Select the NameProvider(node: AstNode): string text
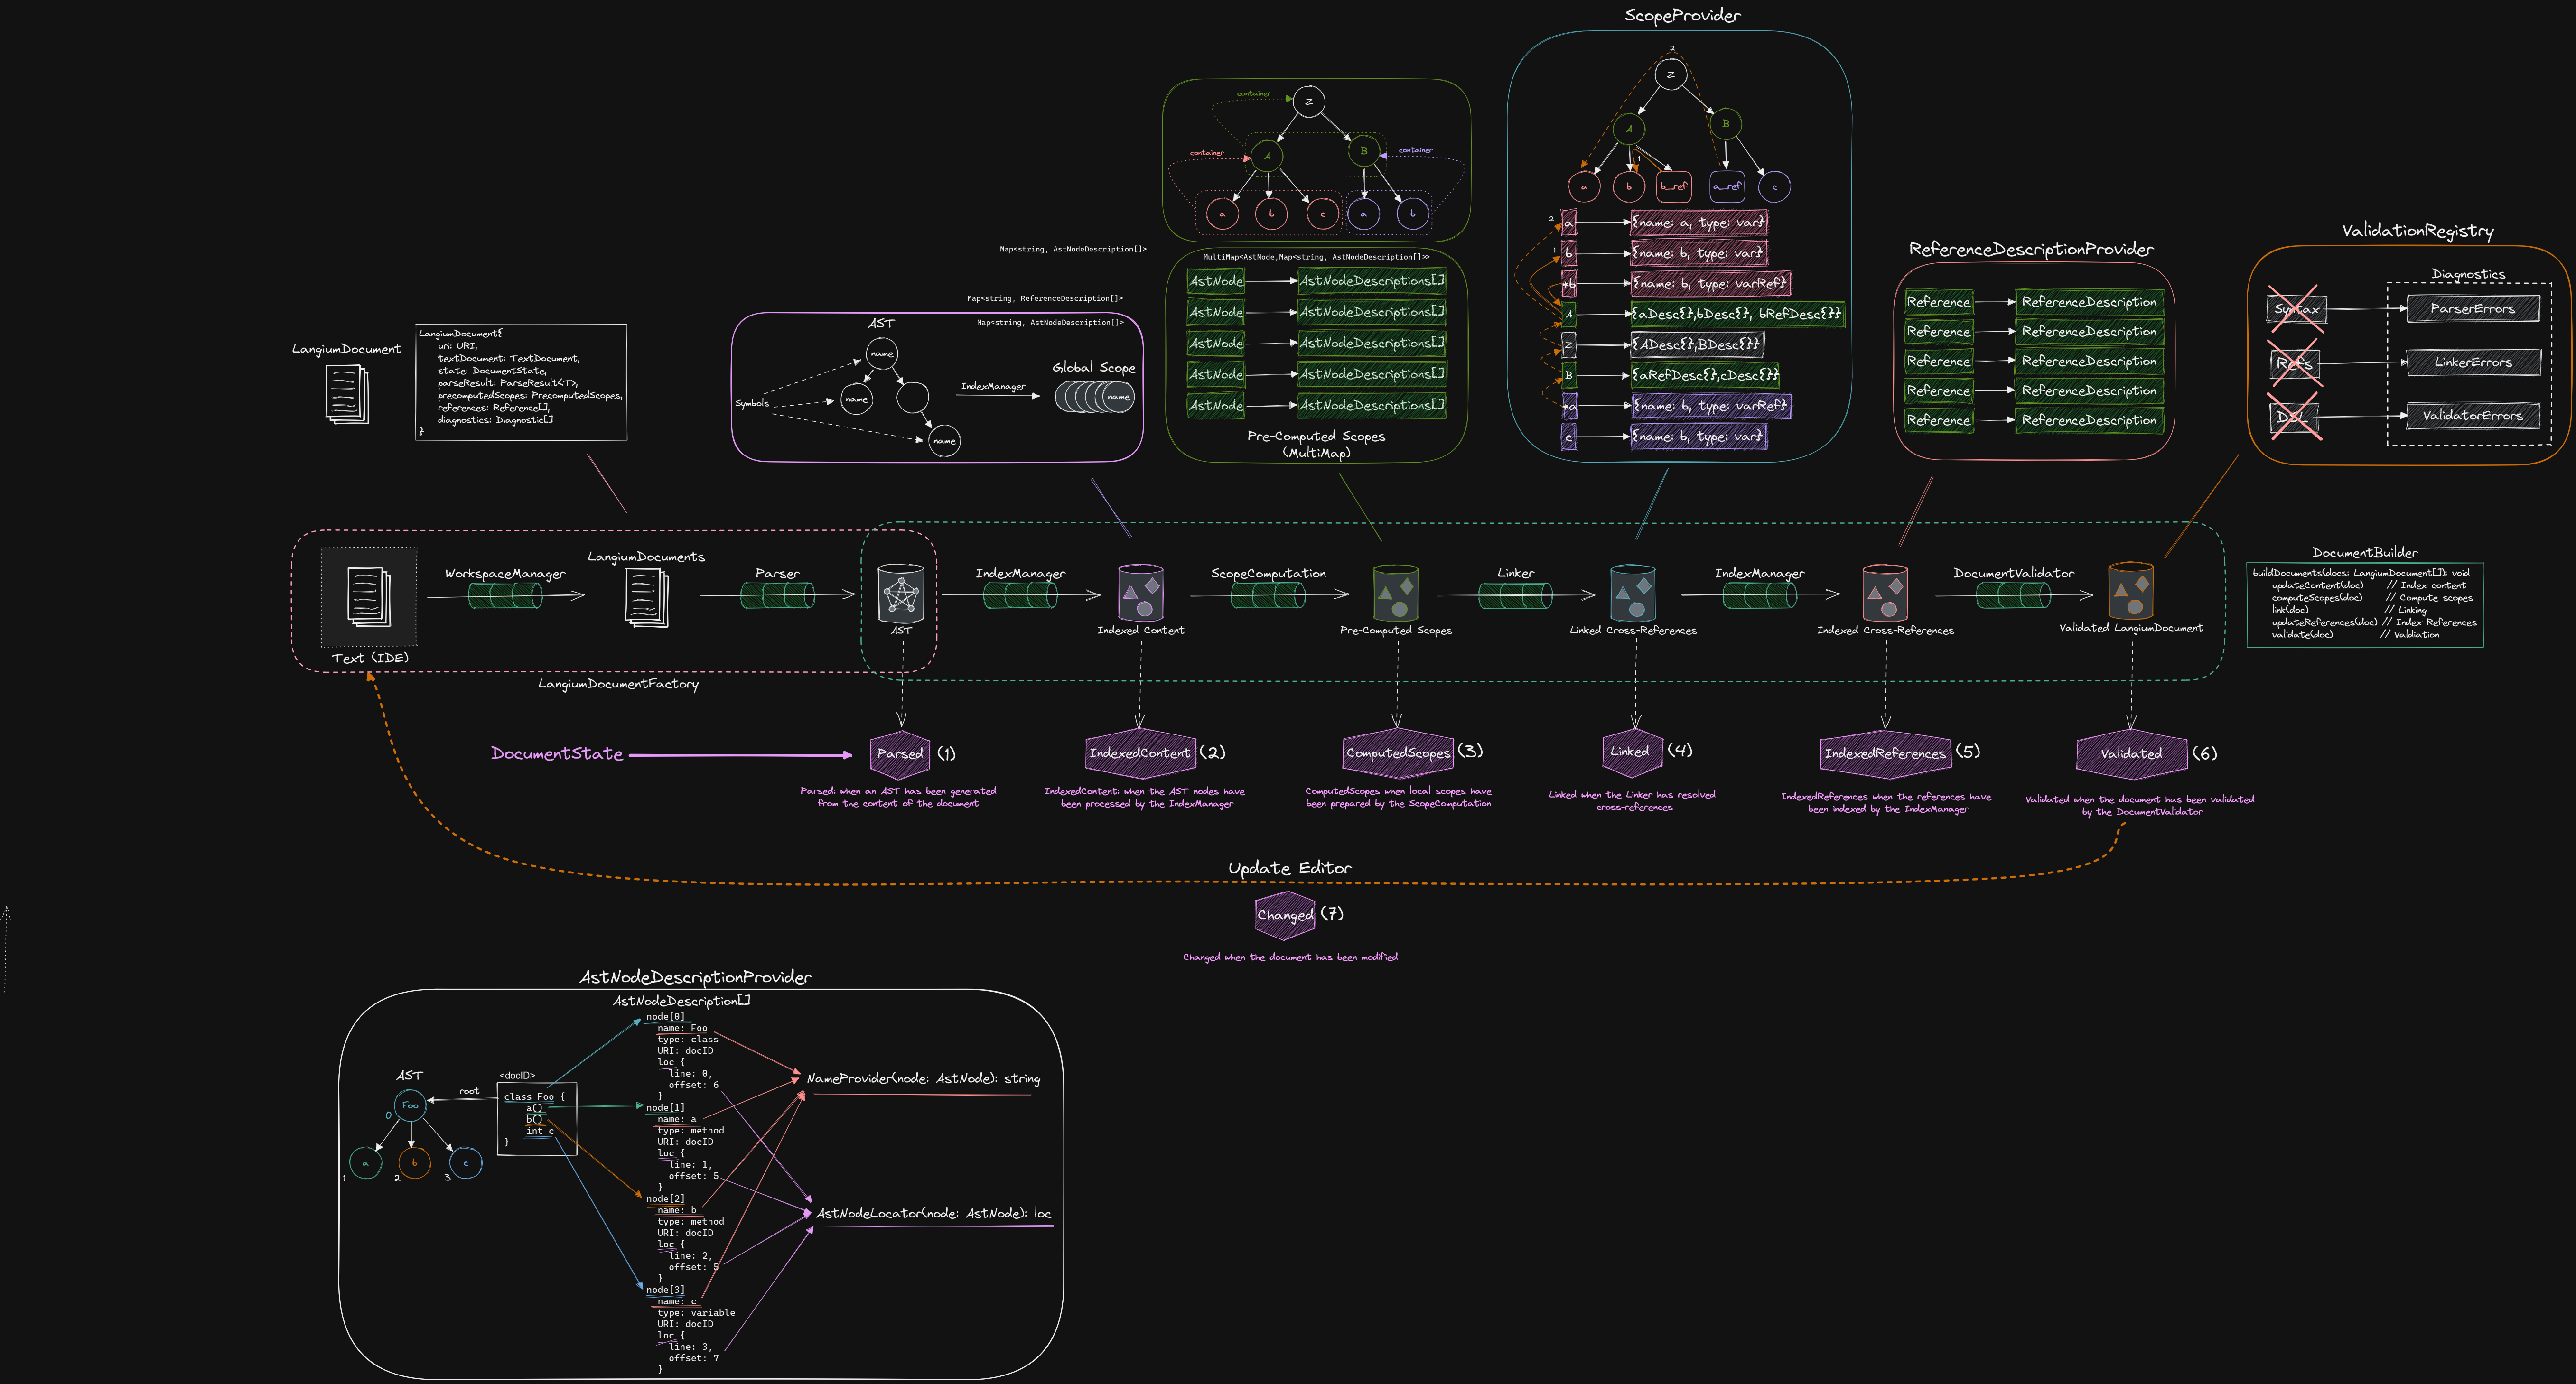 point(923,1079)
